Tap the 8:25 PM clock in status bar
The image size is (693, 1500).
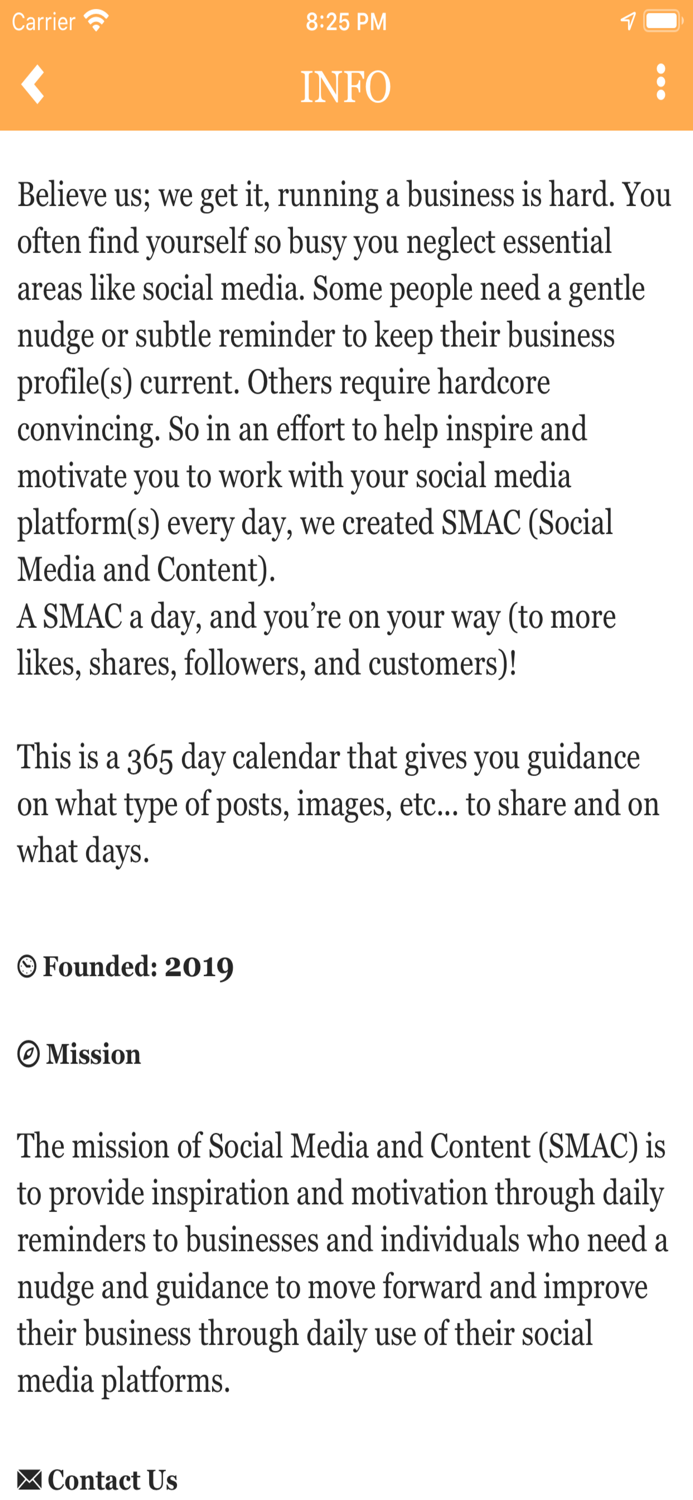(346, 20)
